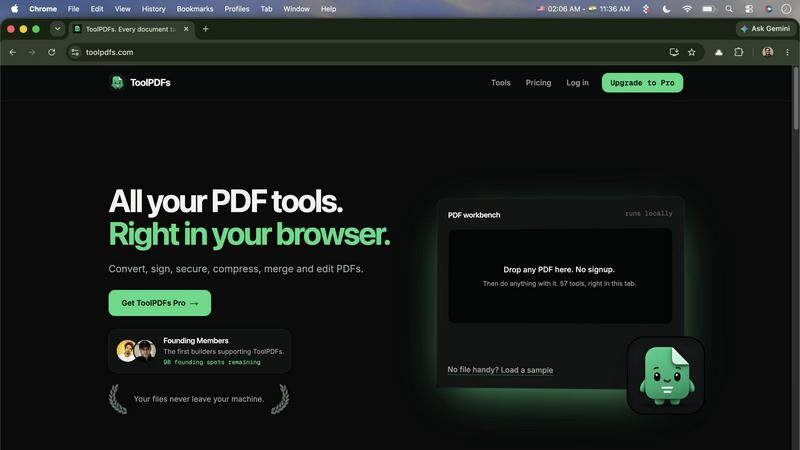Viewport: 800px width, 450px height.
Task: Open the Founding Members card
Action: (x=199, y=351)
